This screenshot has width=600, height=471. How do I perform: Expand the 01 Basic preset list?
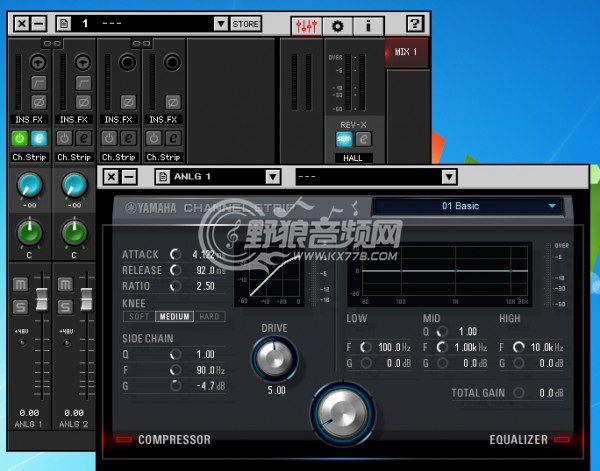tap(552, 206)
